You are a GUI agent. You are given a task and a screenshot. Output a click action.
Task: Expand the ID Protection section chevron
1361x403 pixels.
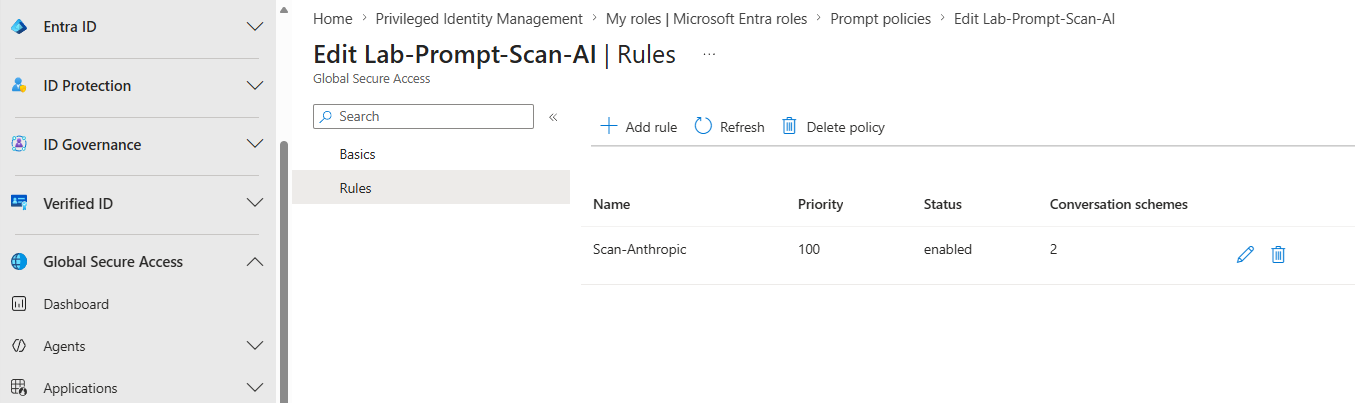[x=255, y=86]
